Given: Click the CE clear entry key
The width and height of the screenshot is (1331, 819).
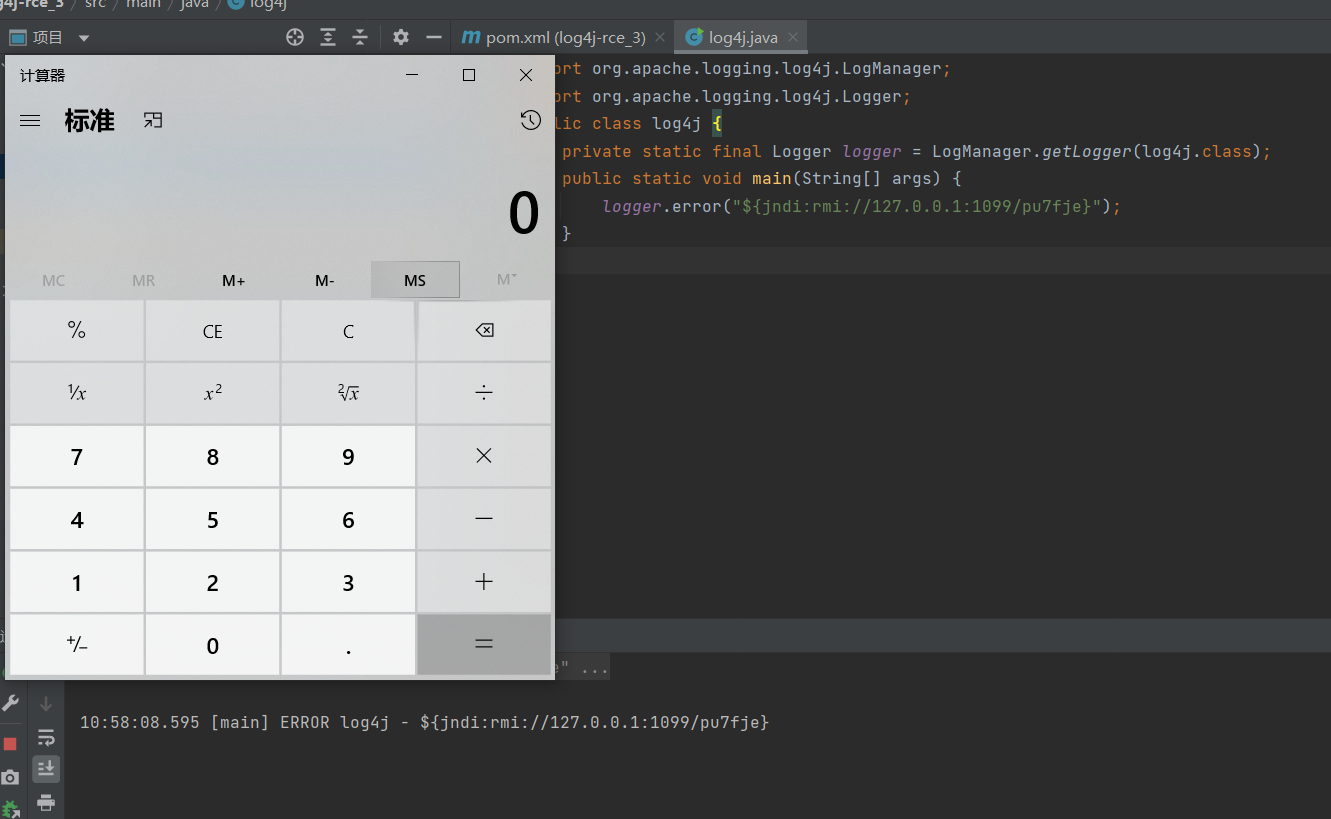Looking at the screenshot, I should pos(212,331).
